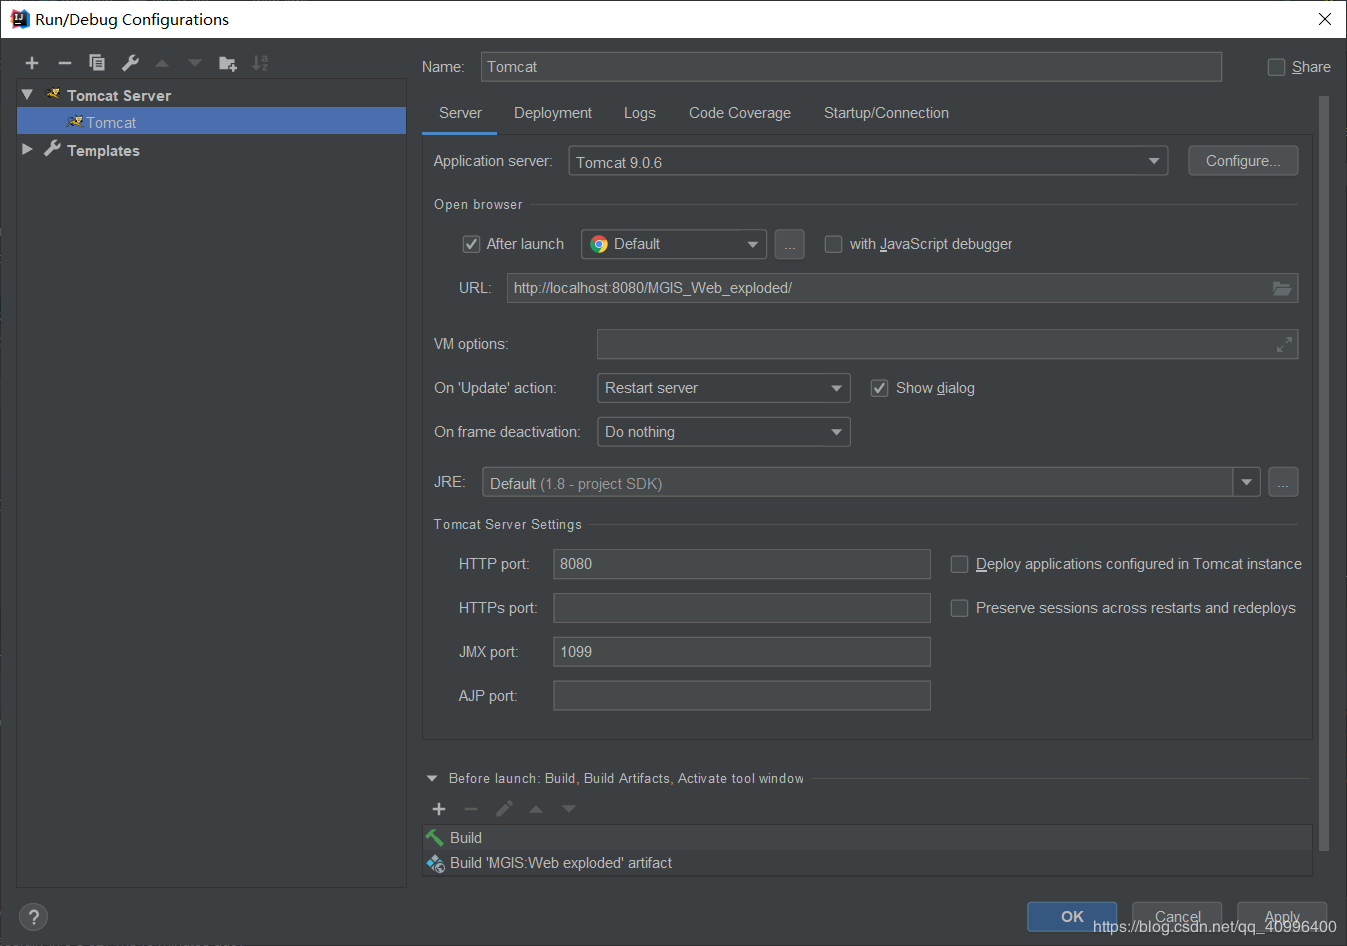1347x946 pixels.
Task: Open the JRE dropdown list
Action: 1246,482
